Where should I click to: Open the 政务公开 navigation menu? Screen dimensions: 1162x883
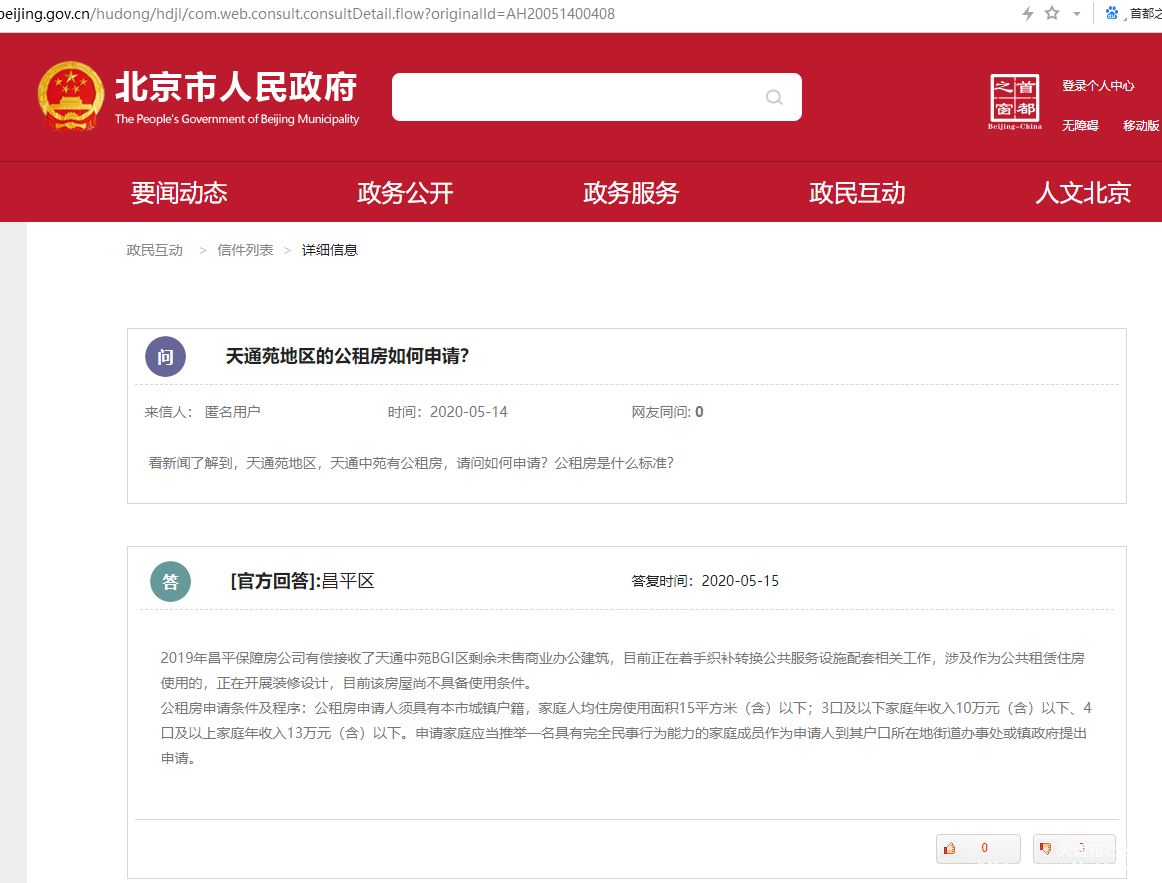pyautogui.click(x=405, y=193)
